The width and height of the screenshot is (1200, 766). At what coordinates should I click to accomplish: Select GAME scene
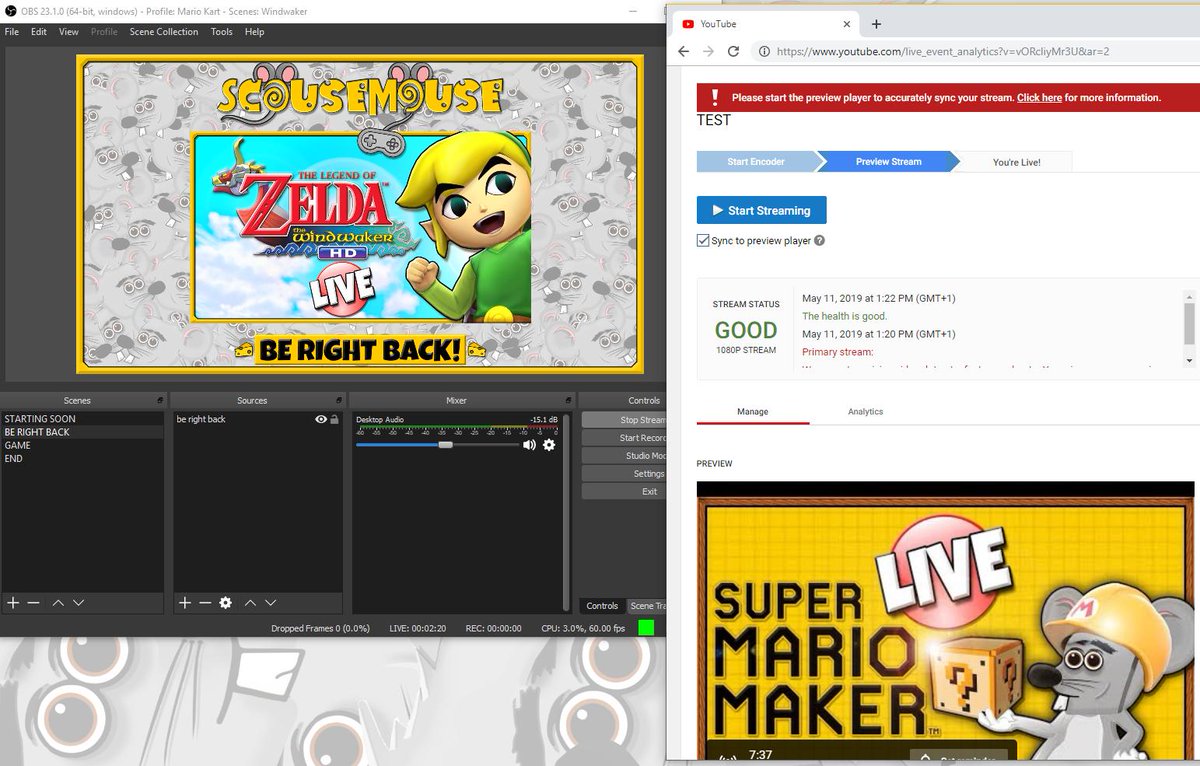click(82, 445)
